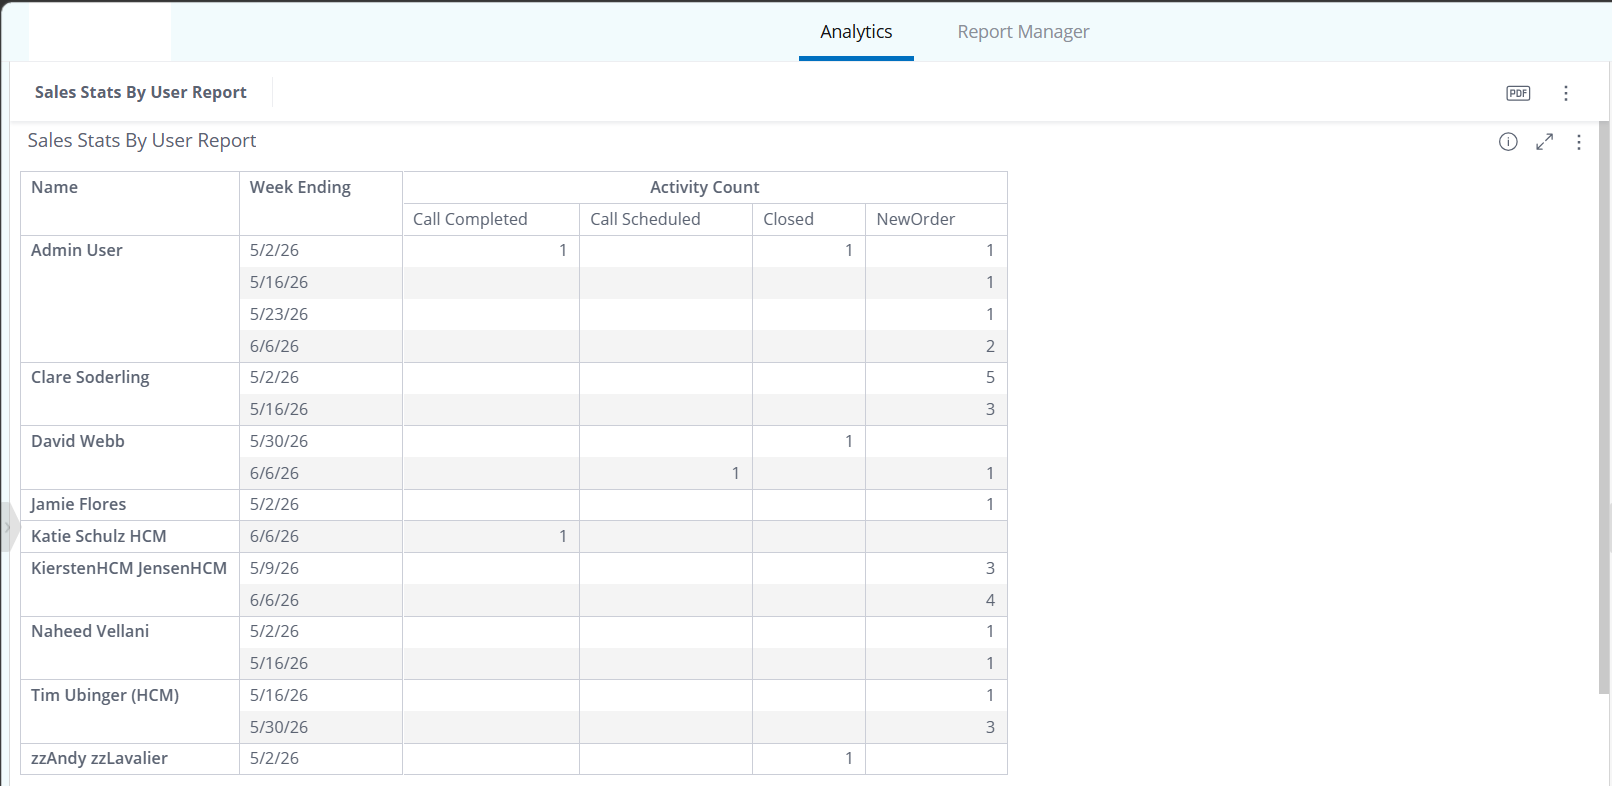The height and width of the screenshot is (786, 1612).
Task: Click Clare Soderling's NewOrder value 5
Action: pyautogui.click(x=936, y=378)
